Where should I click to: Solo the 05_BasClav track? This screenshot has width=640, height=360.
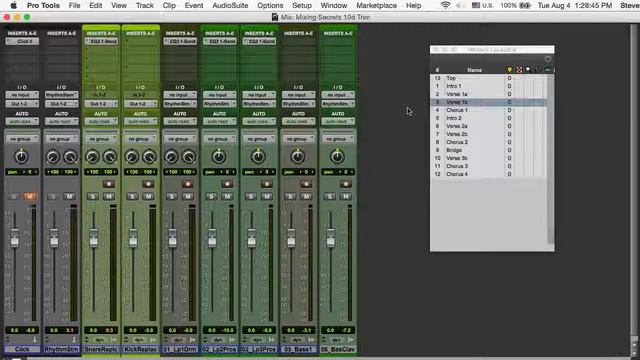[x=330, y=197]
